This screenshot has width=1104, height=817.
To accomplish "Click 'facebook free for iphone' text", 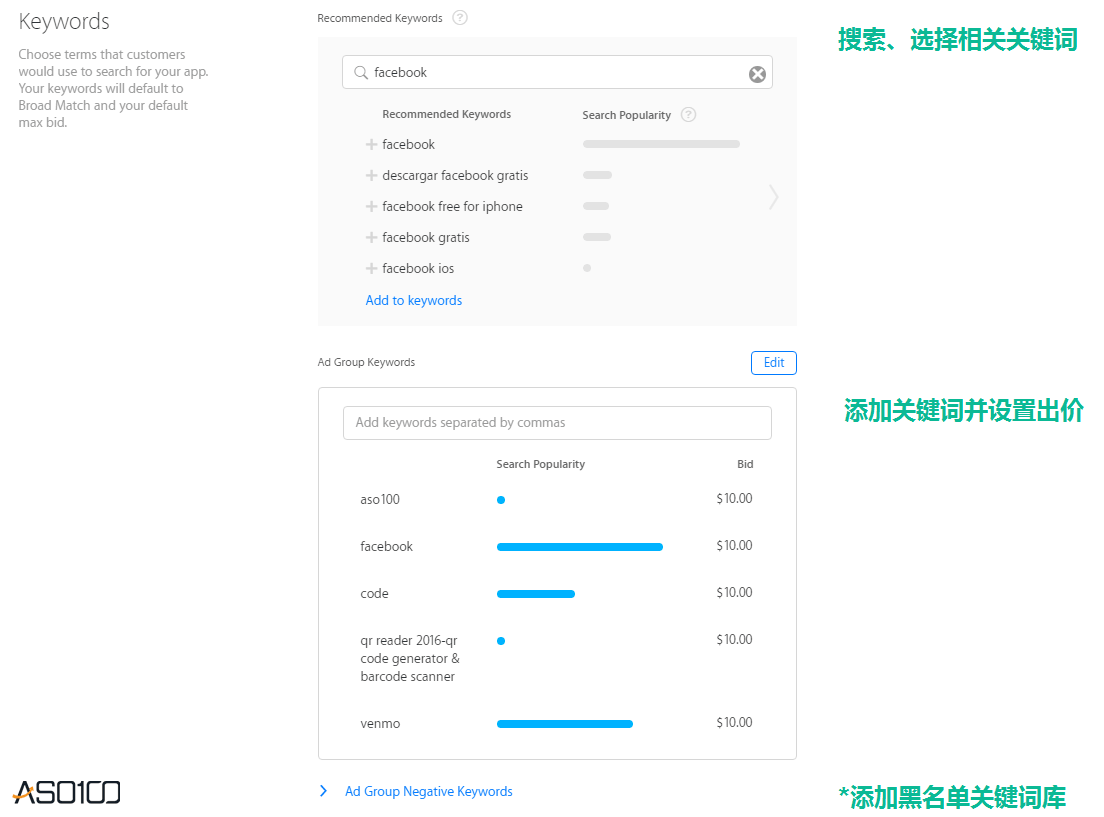I will (x=452, y=206).
